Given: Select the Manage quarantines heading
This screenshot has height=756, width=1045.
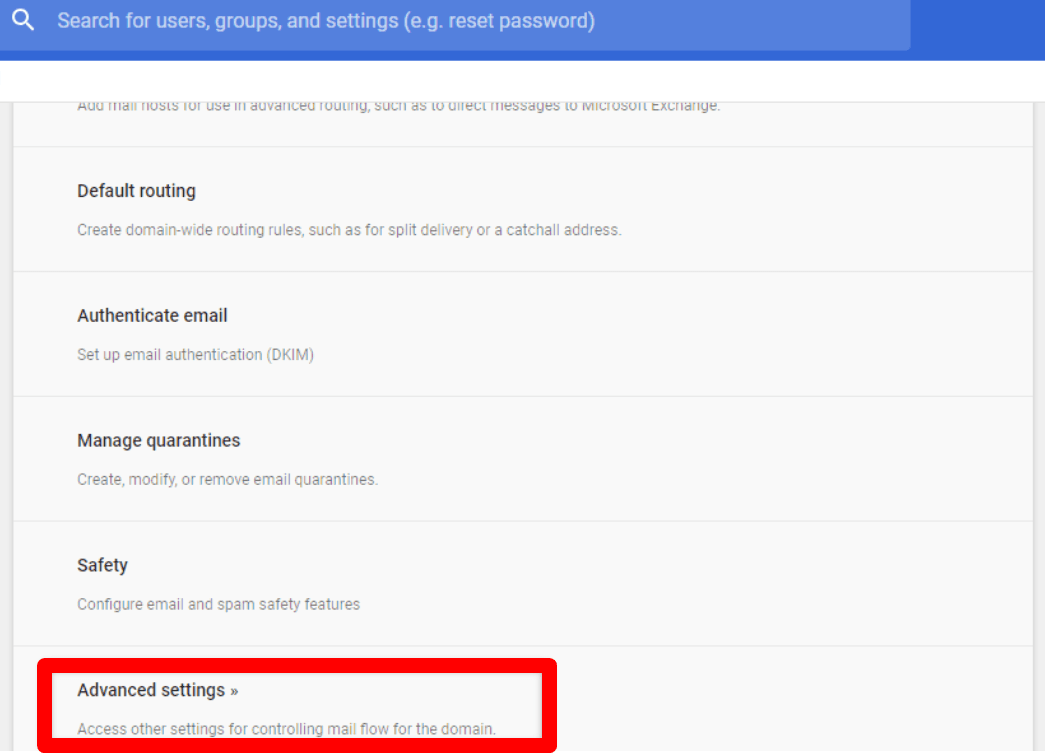Looking at the screenshot, I should pyautogui.click(x=158, y=440).
